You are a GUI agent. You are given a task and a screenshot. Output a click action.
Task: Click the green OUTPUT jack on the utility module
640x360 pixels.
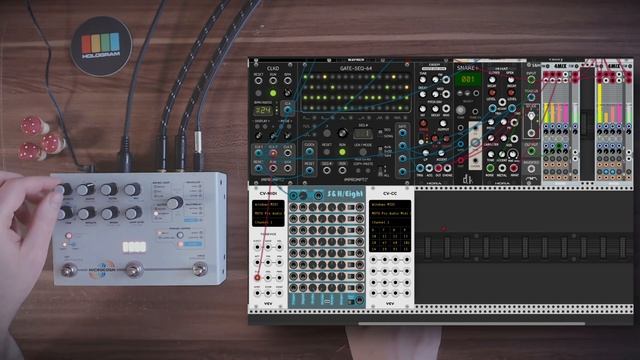(x=531, y=151)
